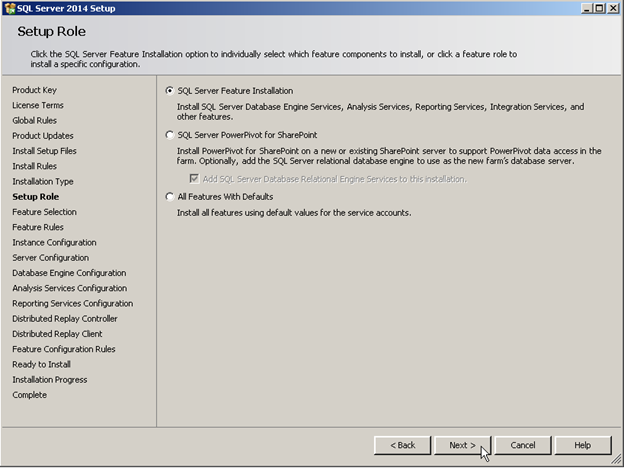Click Feature Rules step
The image size is (624, 468).
point(38,227)
